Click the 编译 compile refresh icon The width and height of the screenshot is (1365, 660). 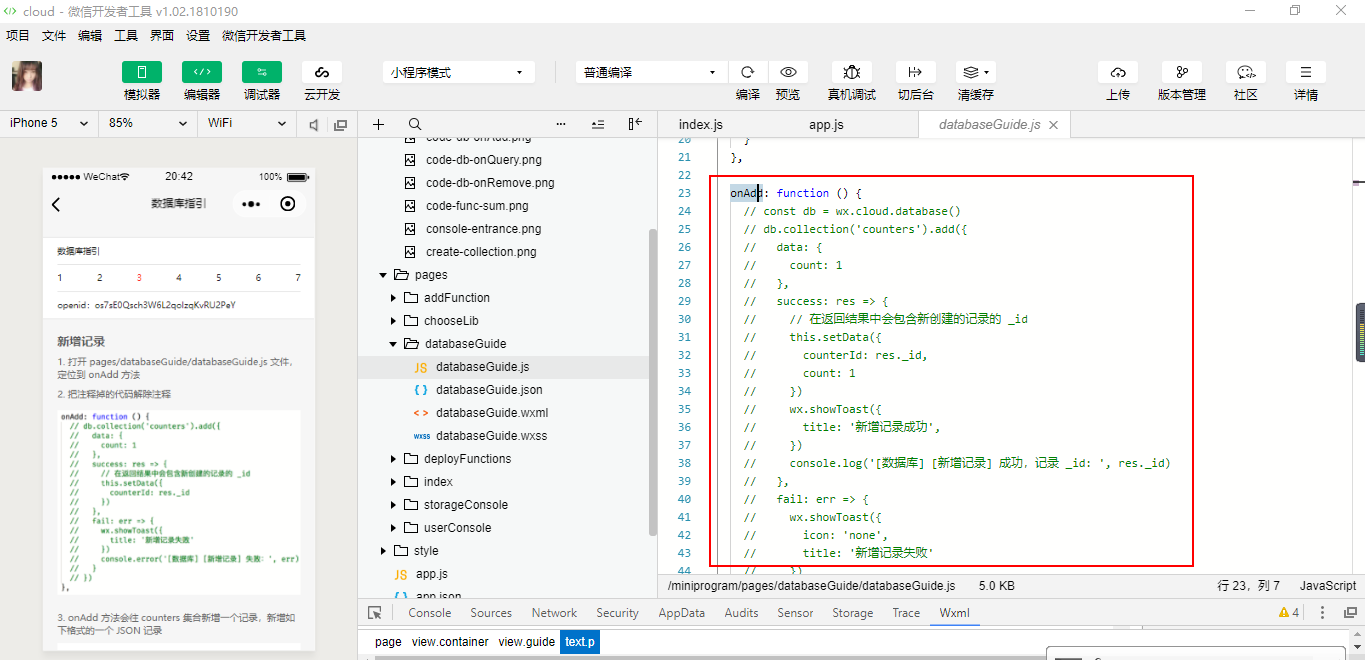click(748, 72)
